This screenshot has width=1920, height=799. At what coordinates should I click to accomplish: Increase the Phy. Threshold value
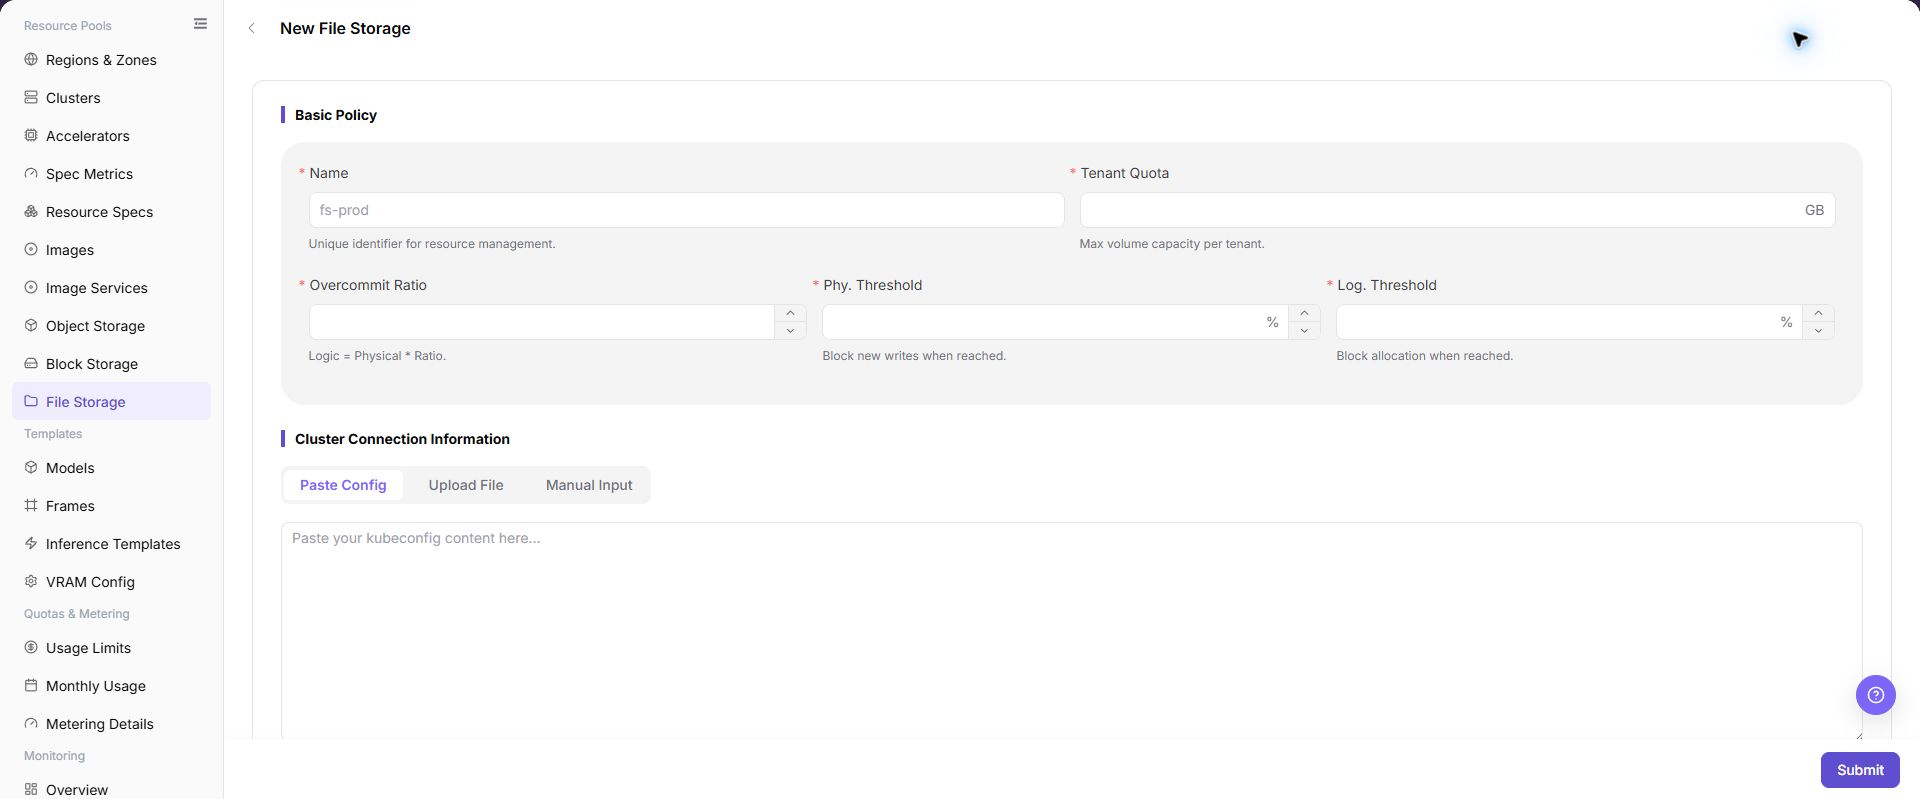coord(1304,313)
